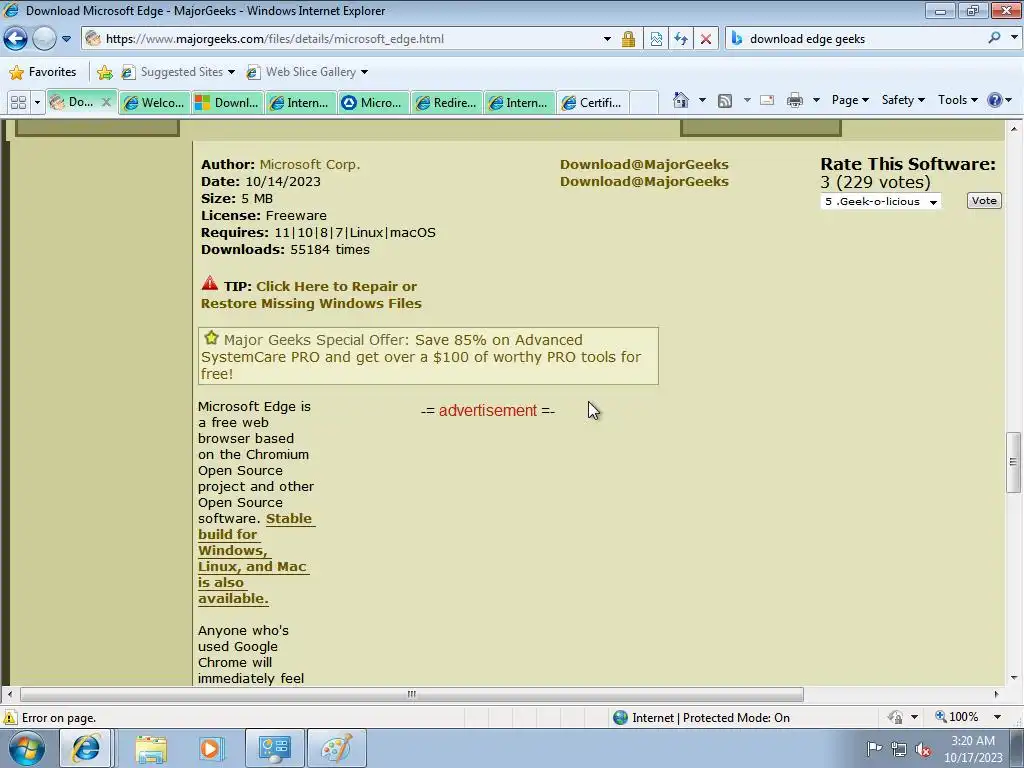Image resolution: width=1024 pixels, height=768 pixels.
Task: Open the recent pages dropdown arrow
Action: click(66, 39)
